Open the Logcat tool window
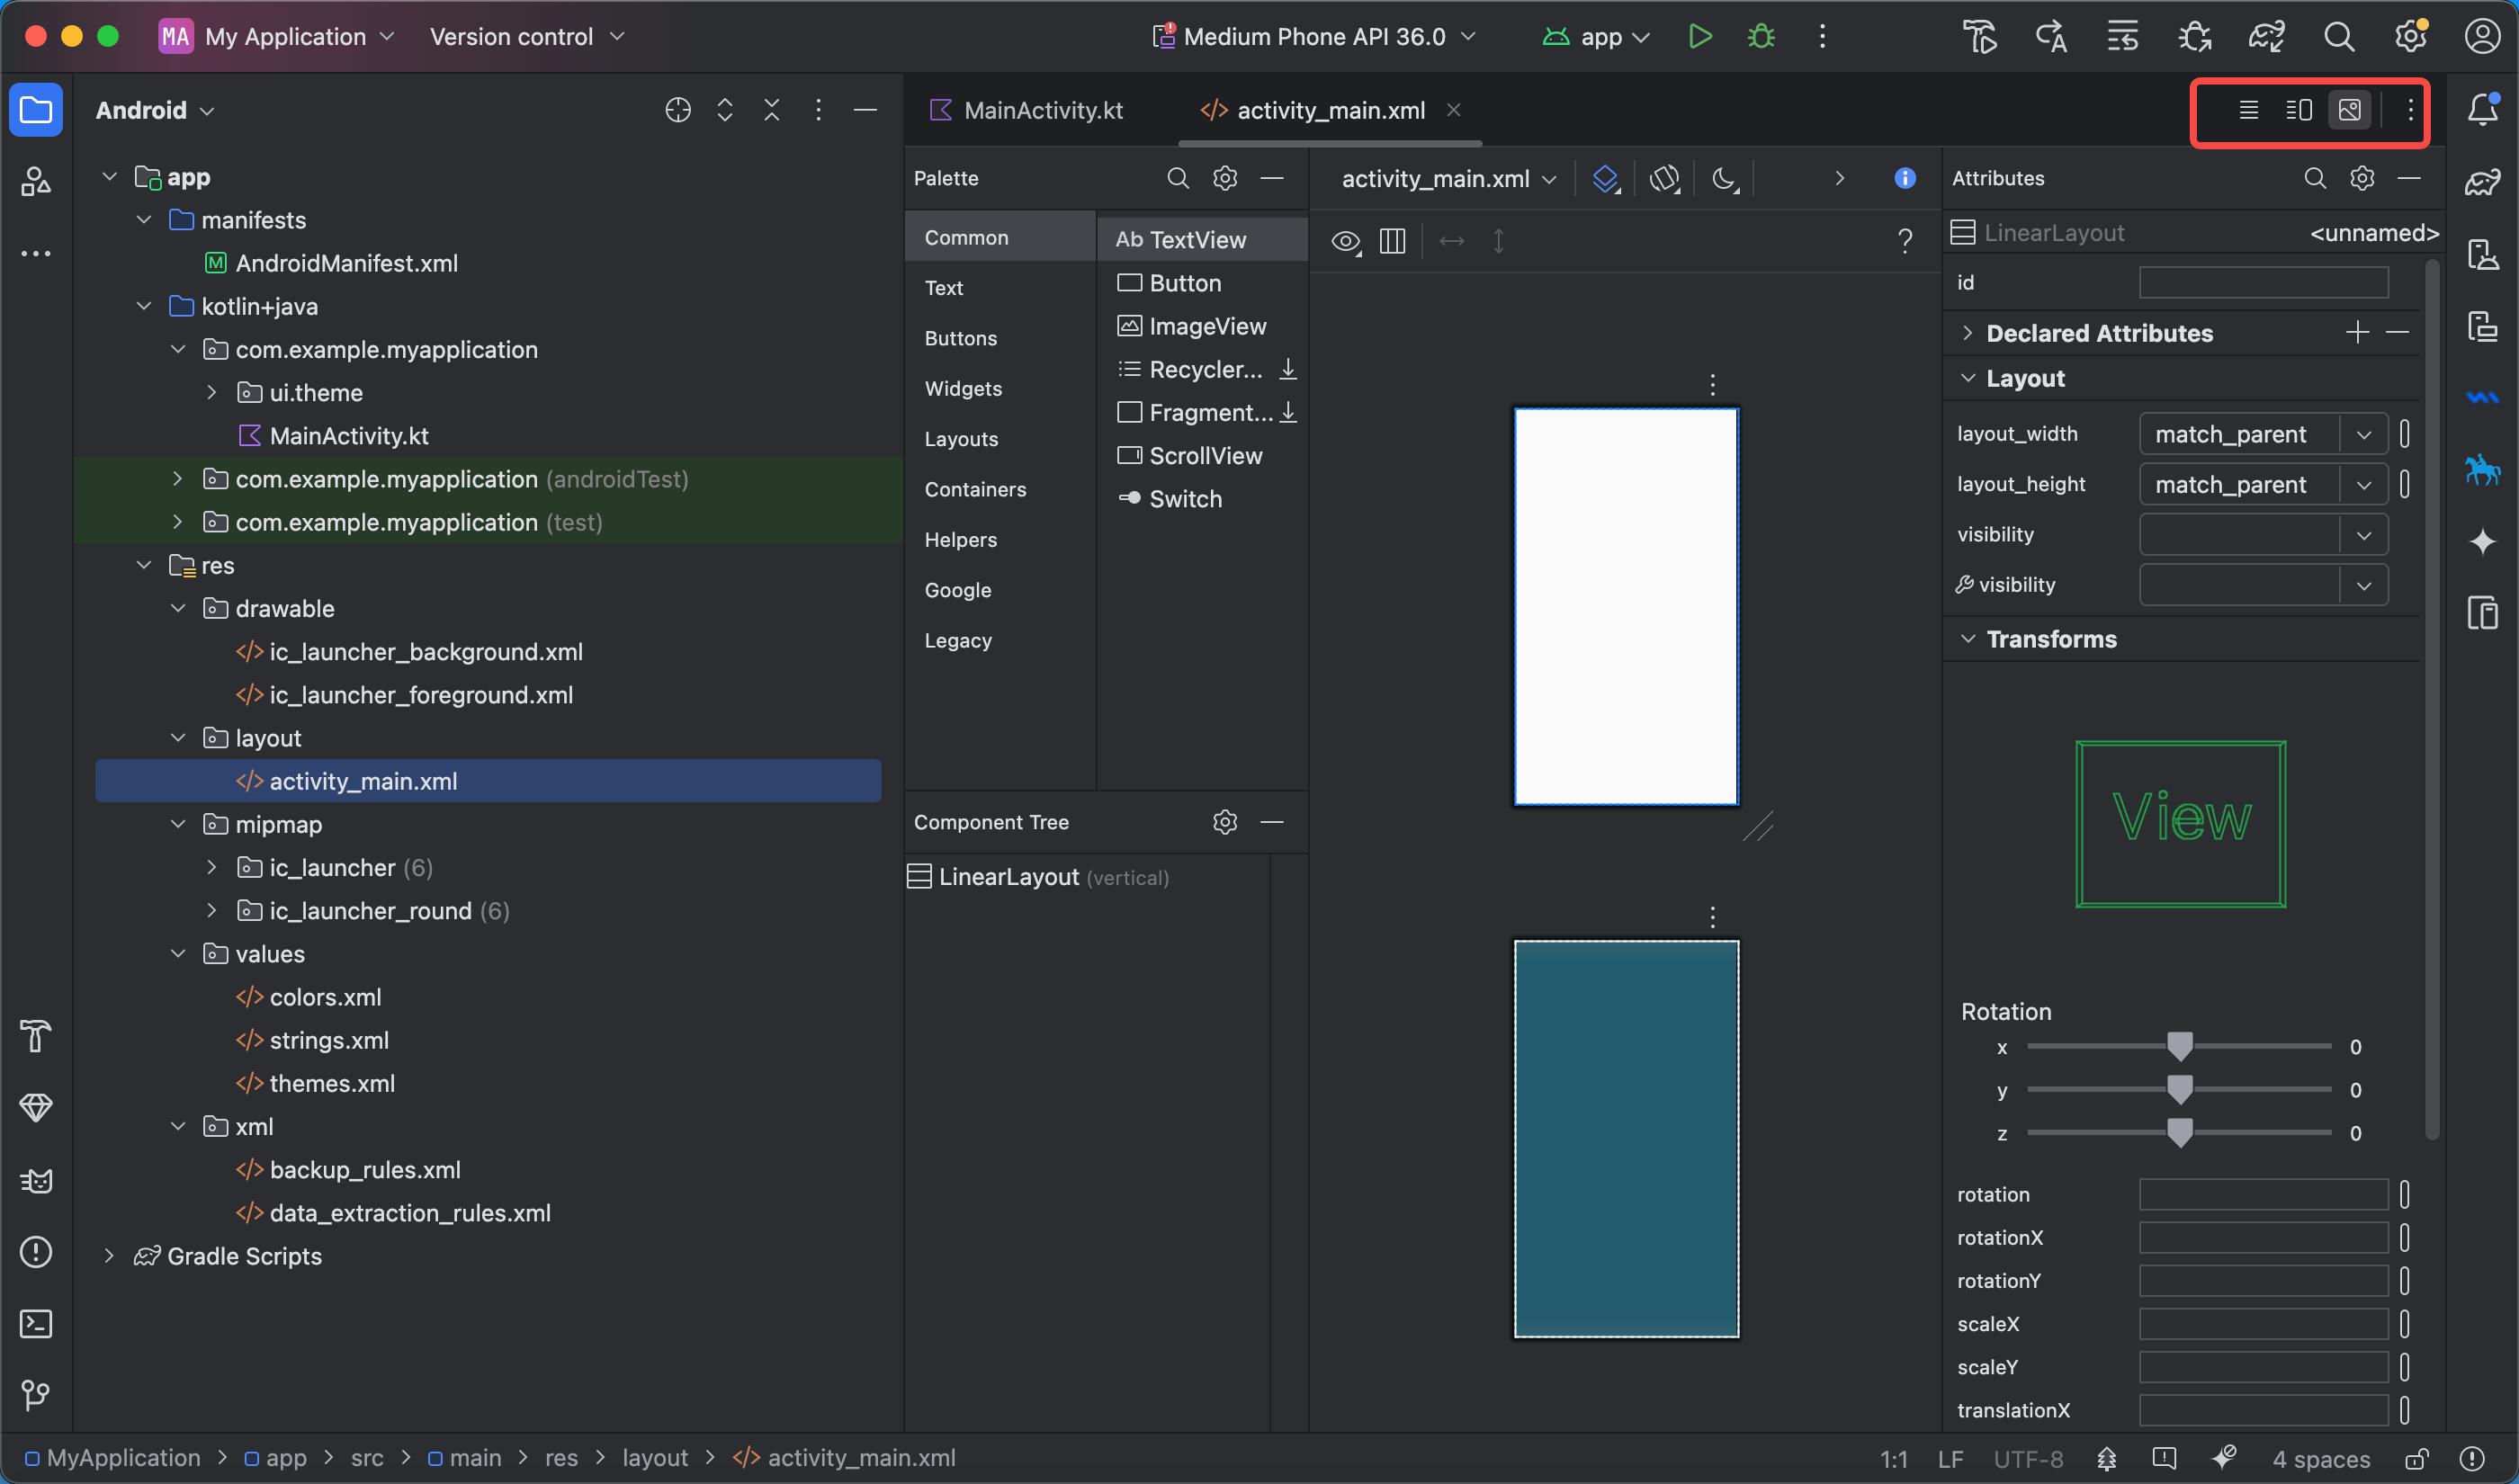Viewport: 2519px width, 1484px height. [36, 1180]
